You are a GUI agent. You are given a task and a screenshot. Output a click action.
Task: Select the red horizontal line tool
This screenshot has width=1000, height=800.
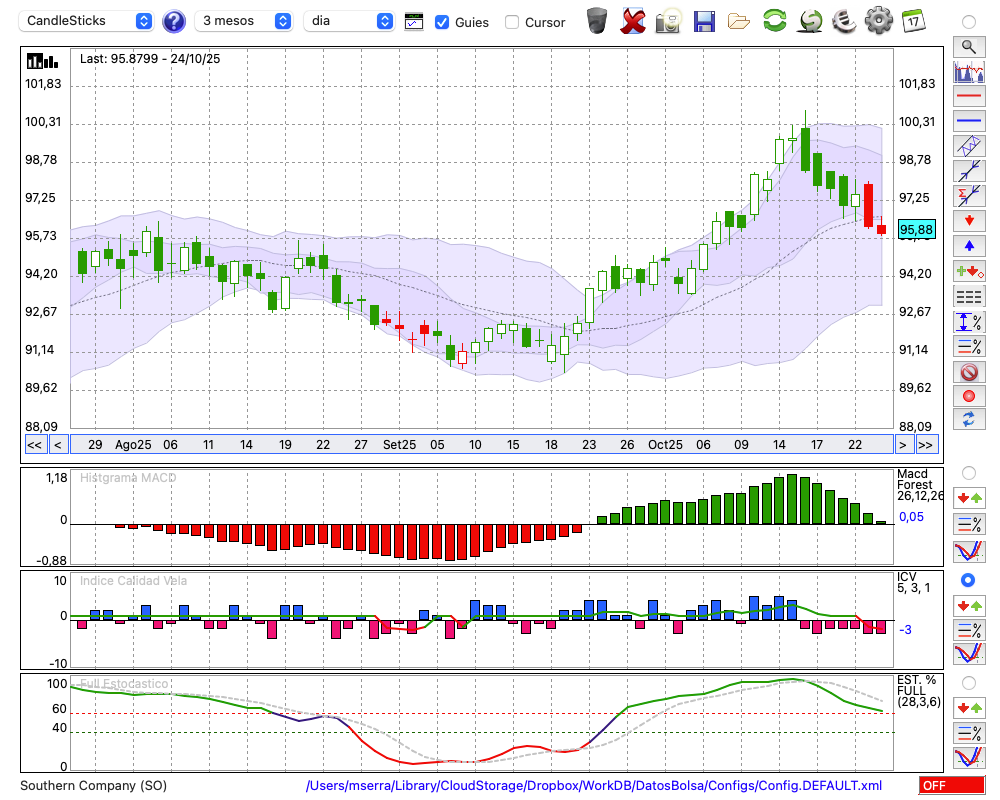968,96
